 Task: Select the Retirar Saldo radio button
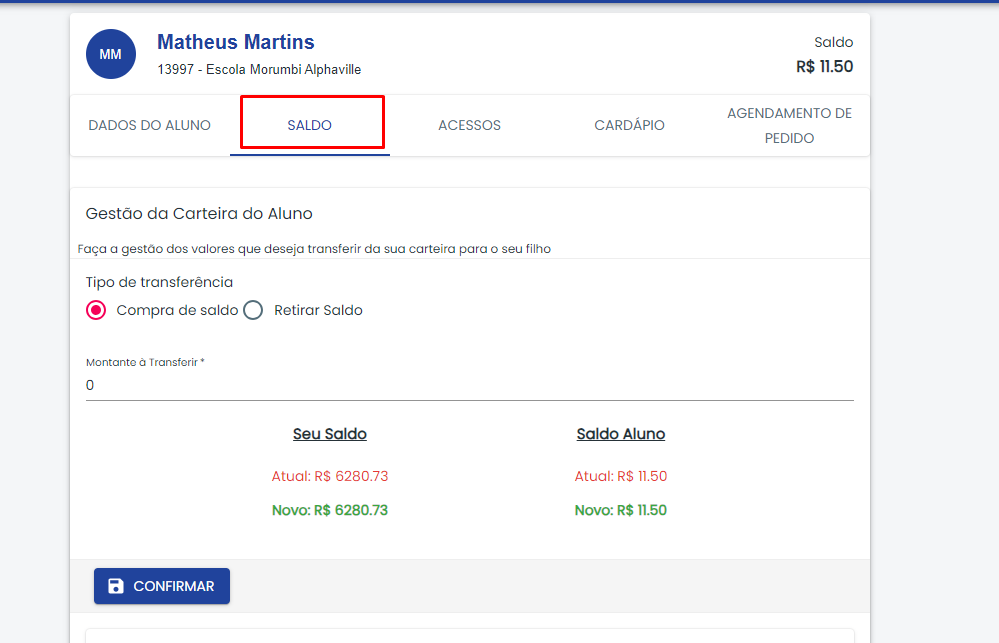pyautogui.click(x=253, y=310)
